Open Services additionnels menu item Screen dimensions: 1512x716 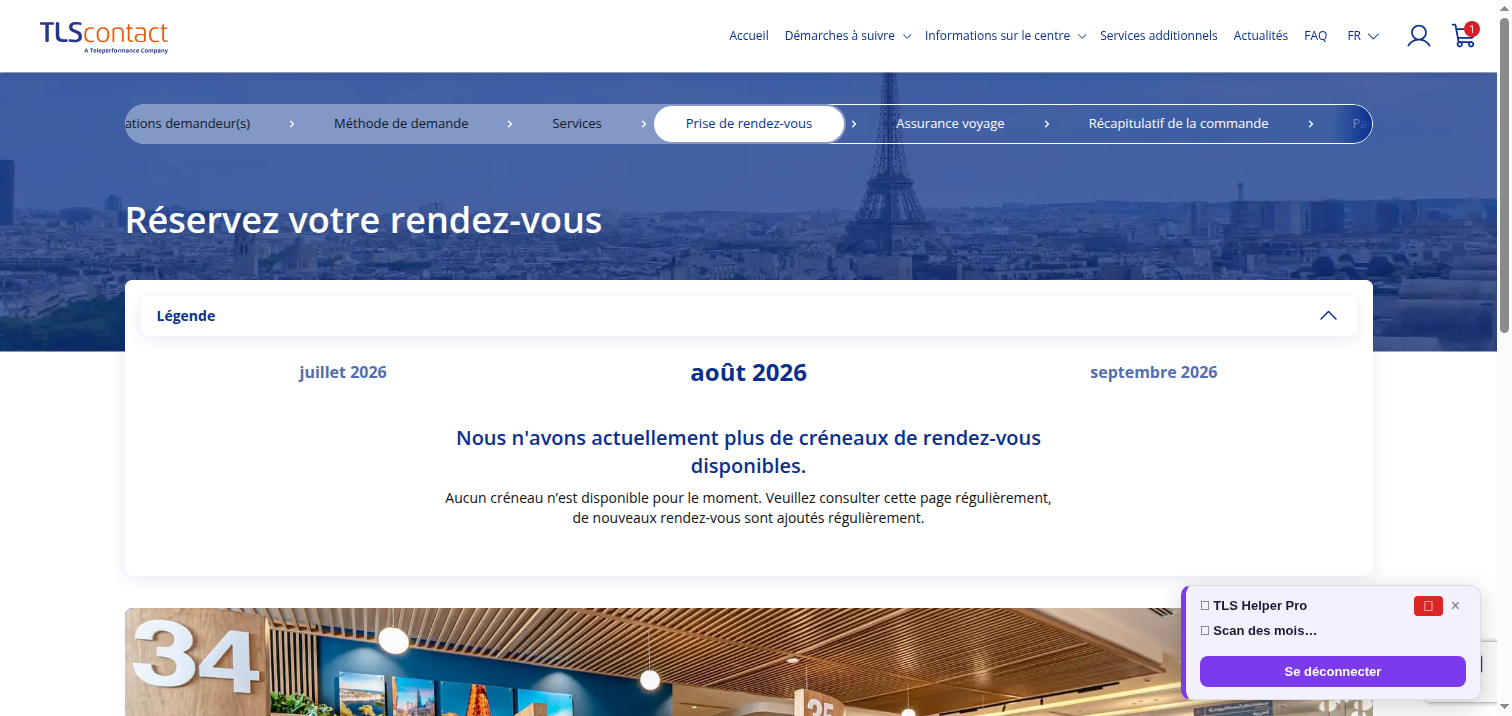[x=1159, y=36]
